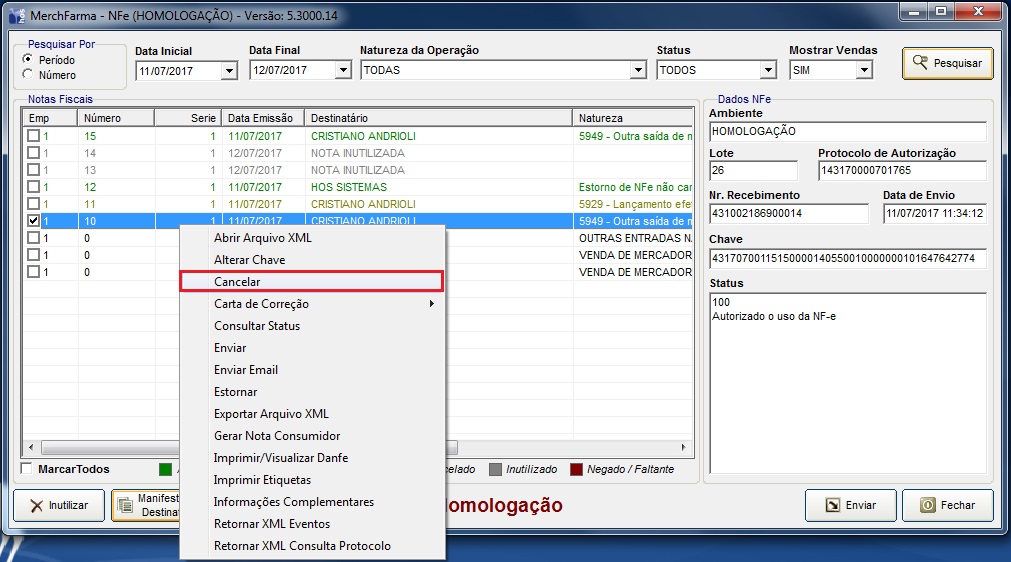The image size is (1011, 562).
Task: Select the Número radio button
Action: click(28, 74)
